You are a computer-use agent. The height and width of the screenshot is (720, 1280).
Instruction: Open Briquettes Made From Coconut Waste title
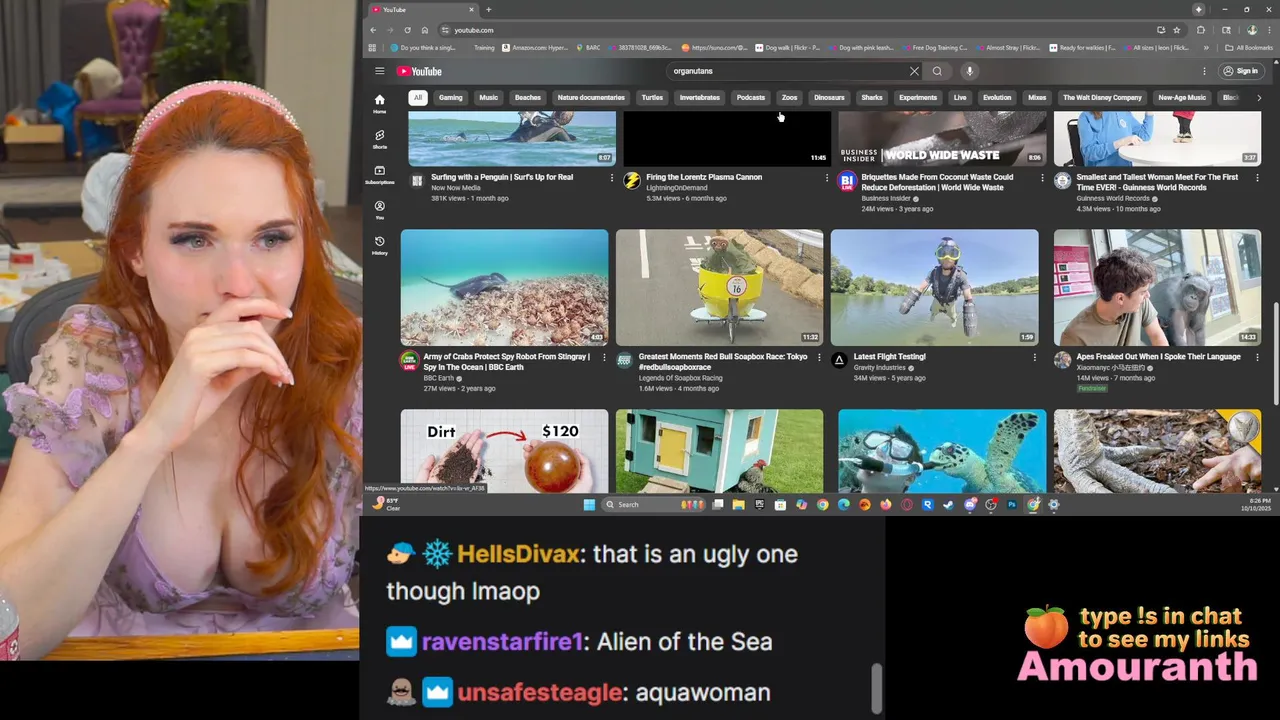[937, 182]
